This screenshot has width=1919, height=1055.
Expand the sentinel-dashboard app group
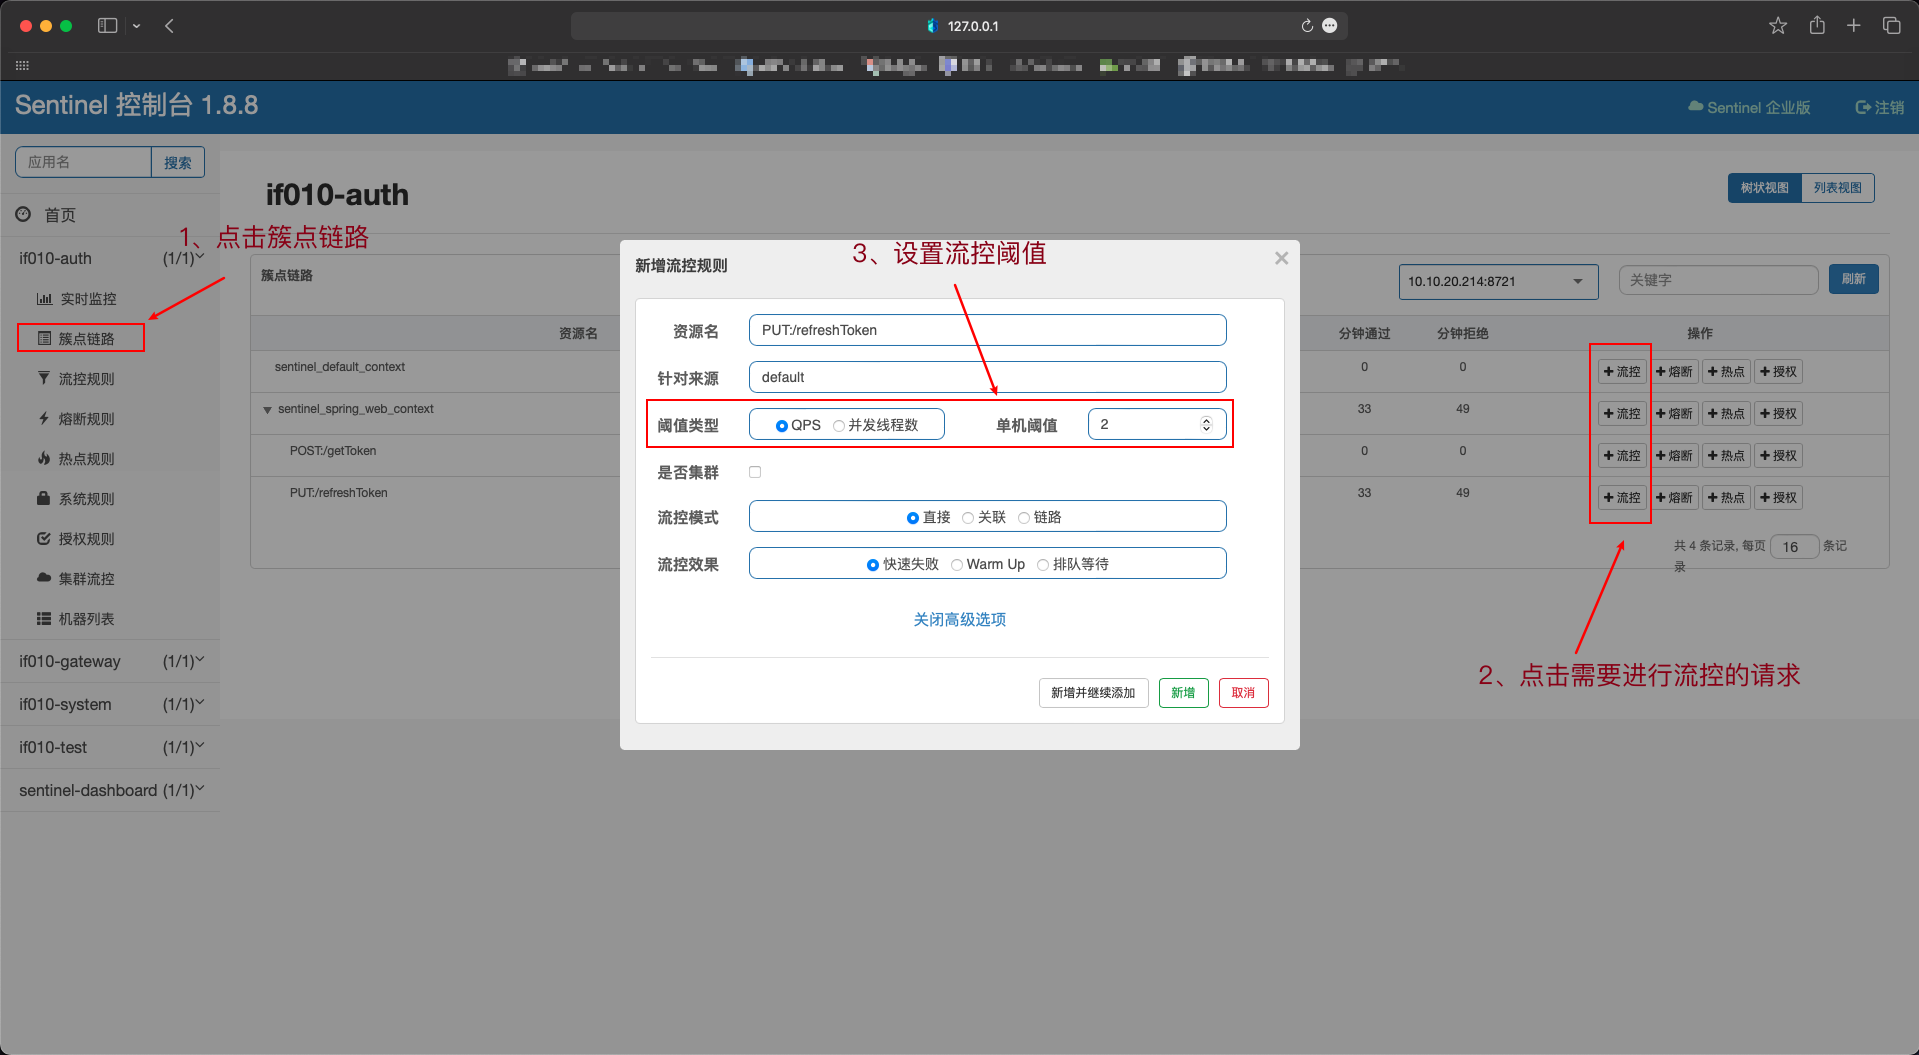(110, 790)
